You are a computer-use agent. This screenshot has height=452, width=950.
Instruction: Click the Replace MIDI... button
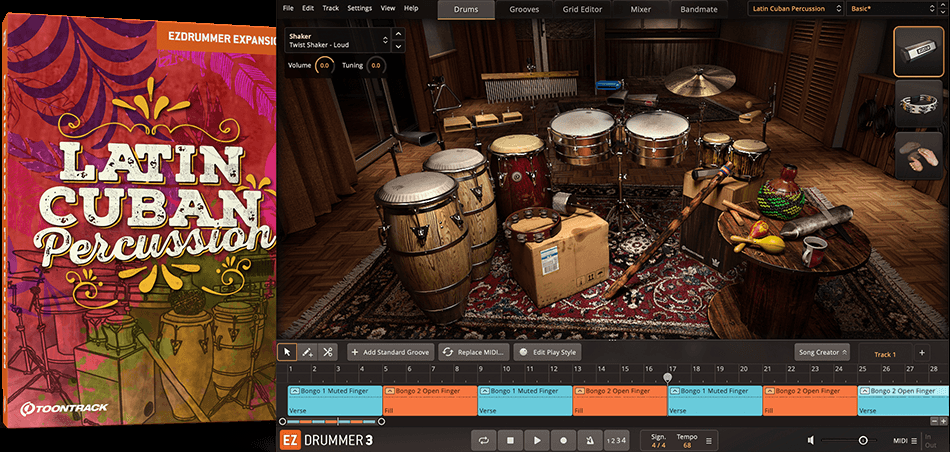(x=474, y=352)
